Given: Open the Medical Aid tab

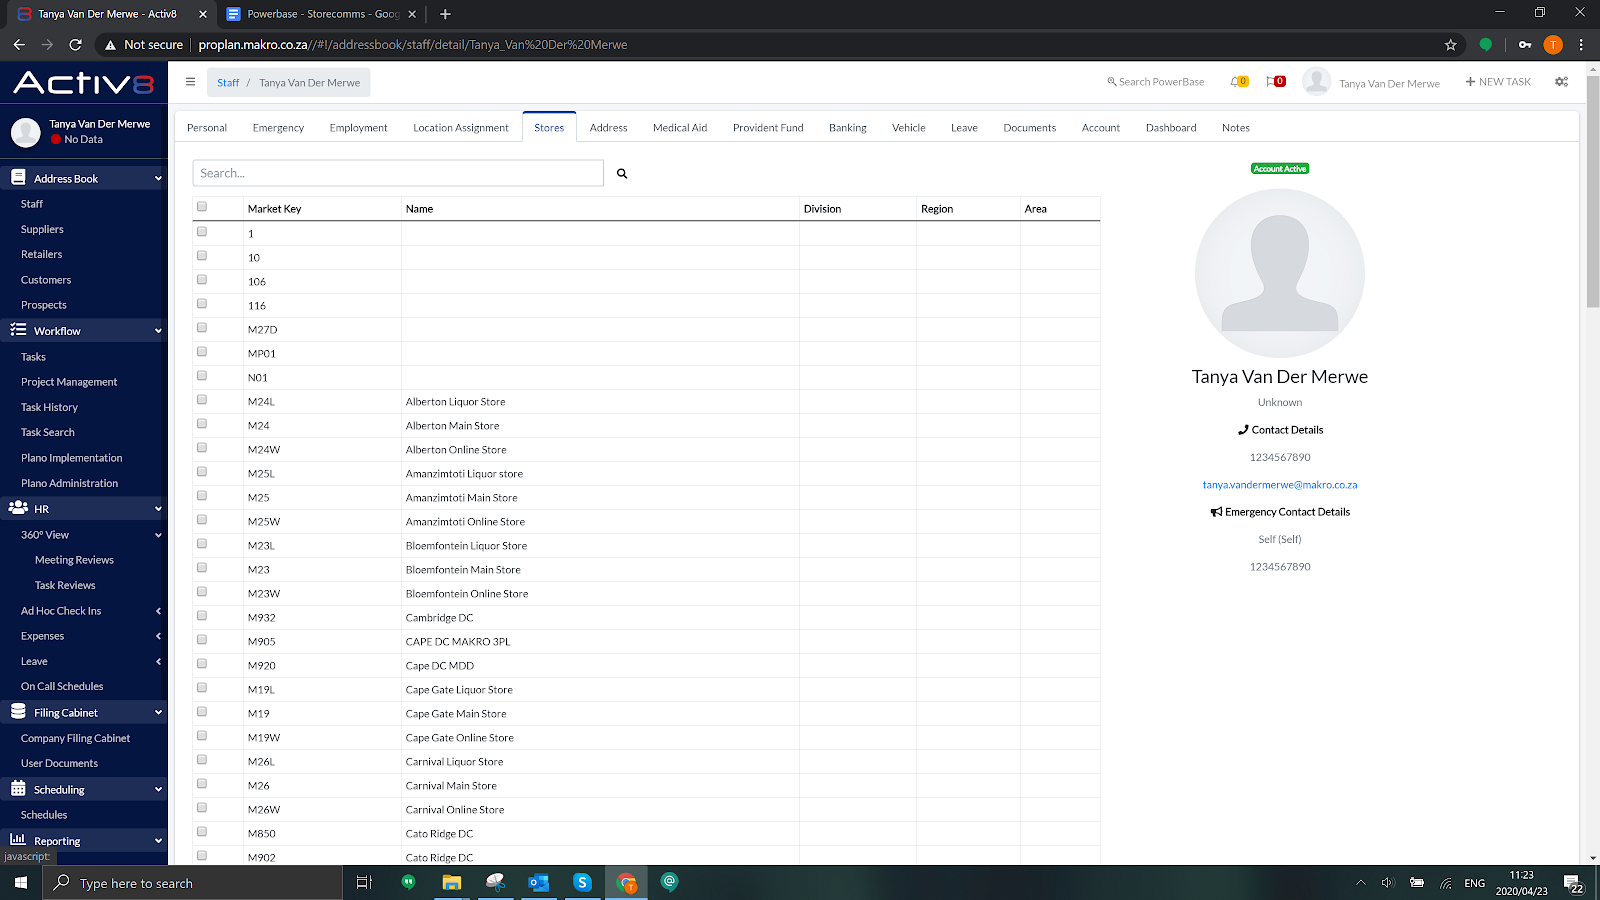Looking at the screenshot, I should tap(680, 128).
